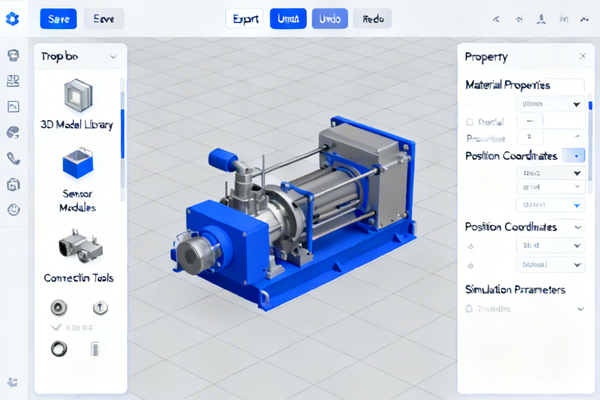The image size is (600, 400).
Task: Select the blue pump model in viewport
Action: click(x=294, y=214)
